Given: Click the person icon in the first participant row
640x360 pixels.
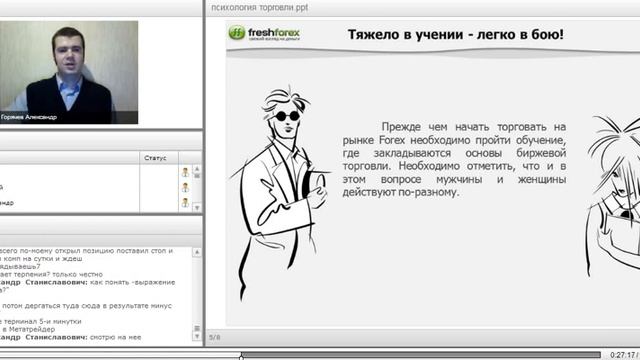Looking at the screenshot, I should tap(185, 172).
